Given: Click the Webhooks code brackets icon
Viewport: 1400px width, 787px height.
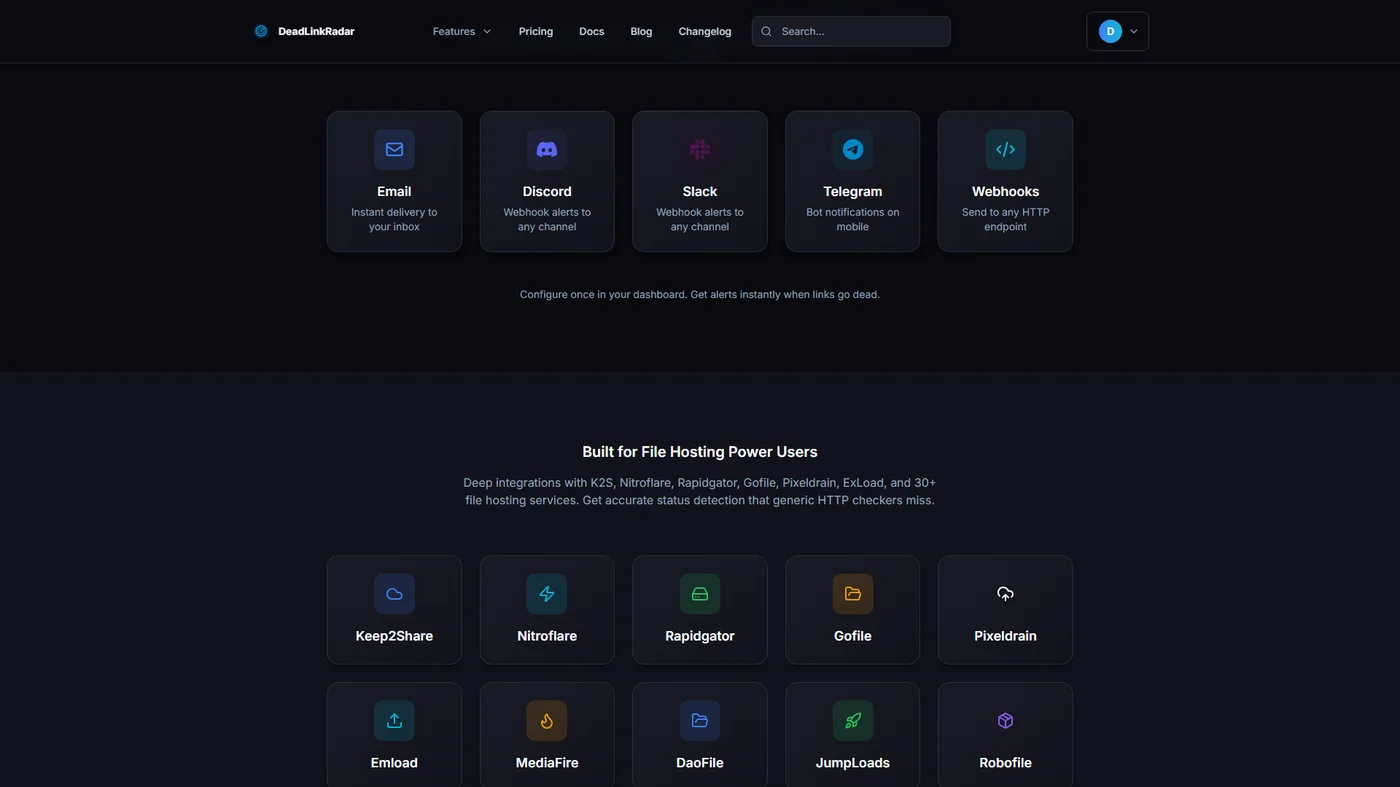Looking at the screenshot, I should coord(1005,149).
